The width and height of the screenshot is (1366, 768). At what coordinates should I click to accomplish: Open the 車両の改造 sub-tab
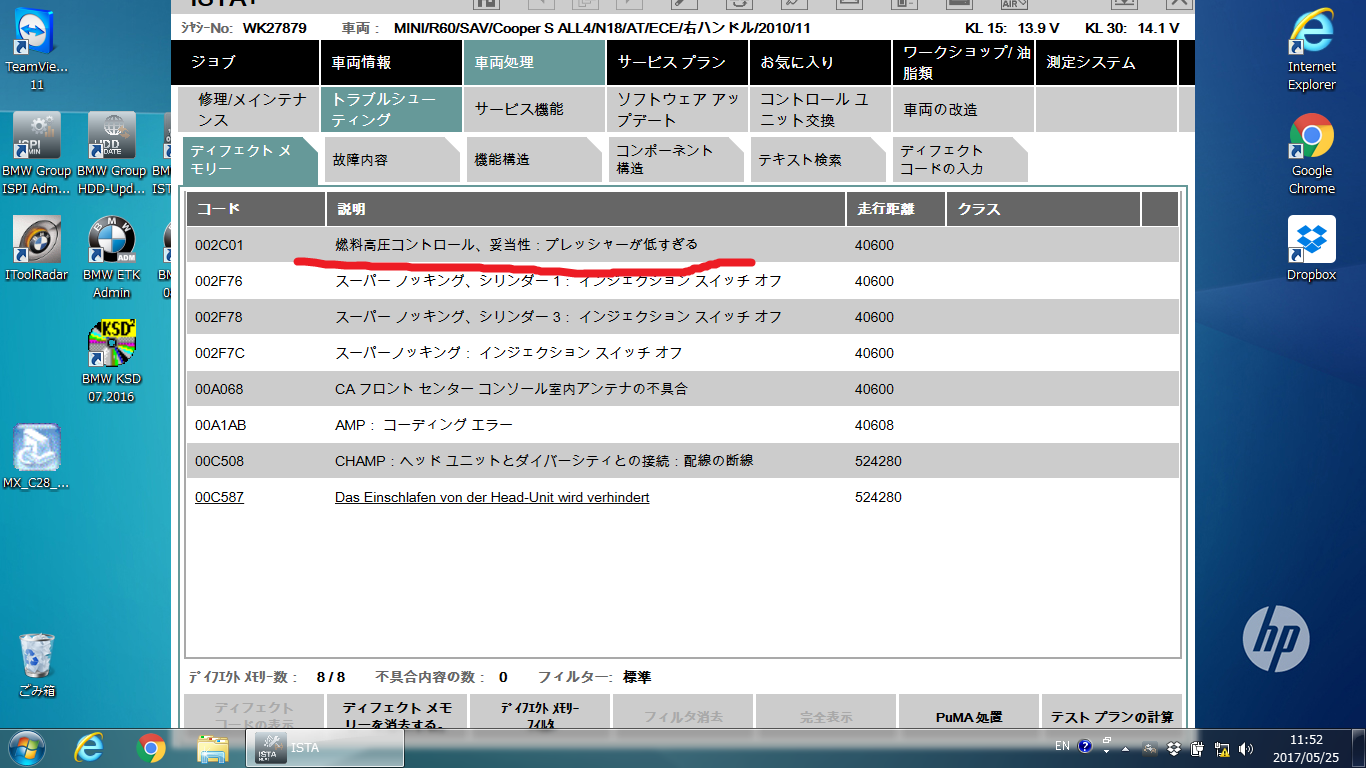coord(963,110)
